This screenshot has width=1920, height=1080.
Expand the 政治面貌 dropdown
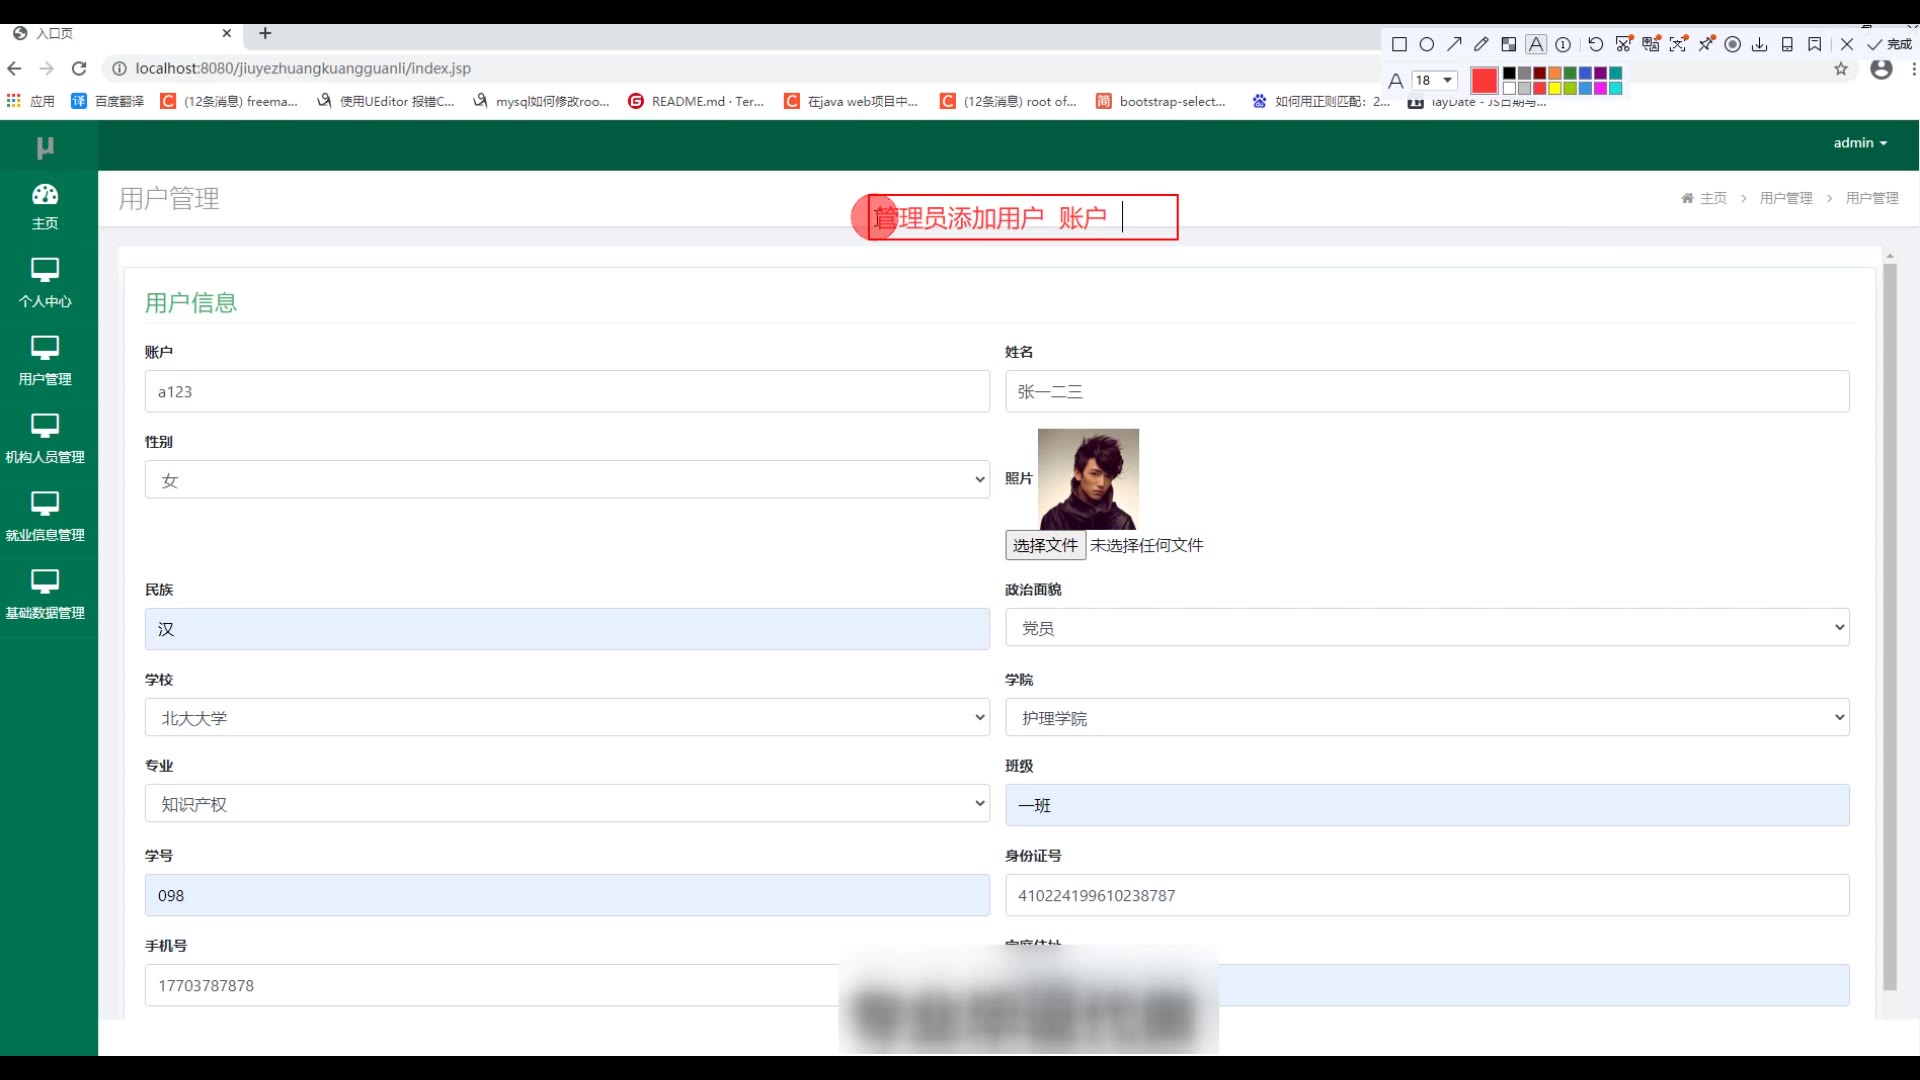click(1427, 628)
